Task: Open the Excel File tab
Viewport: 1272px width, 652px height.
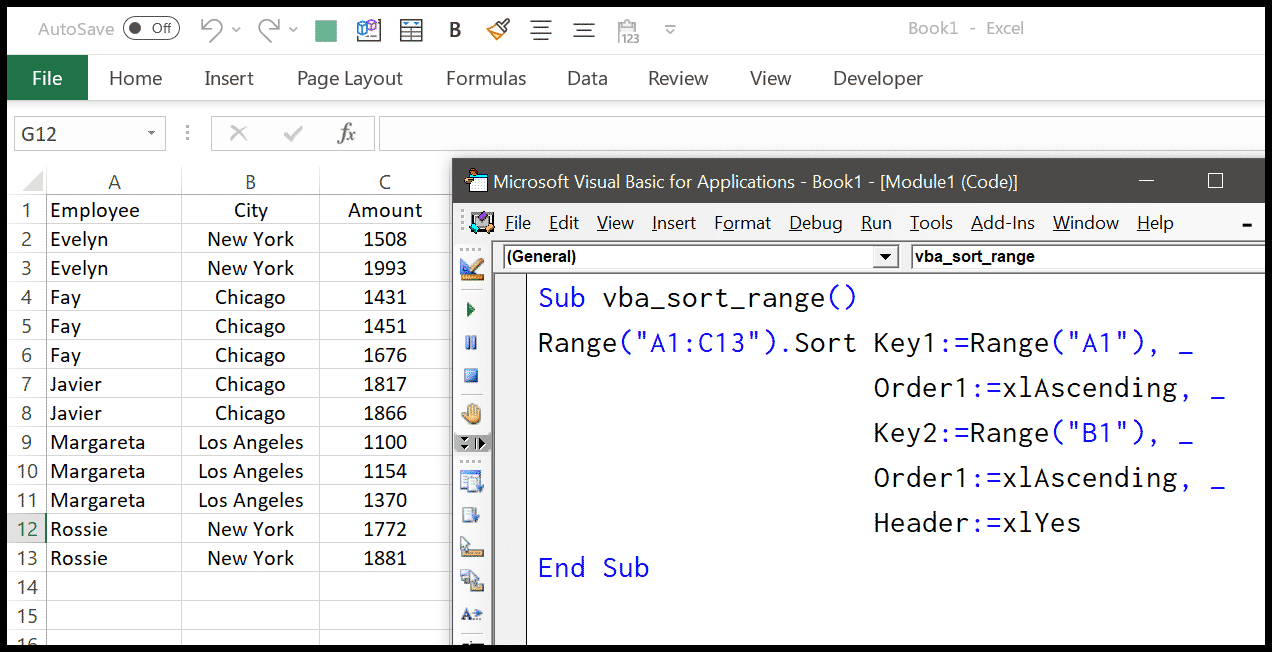Action: coord(47,78)
